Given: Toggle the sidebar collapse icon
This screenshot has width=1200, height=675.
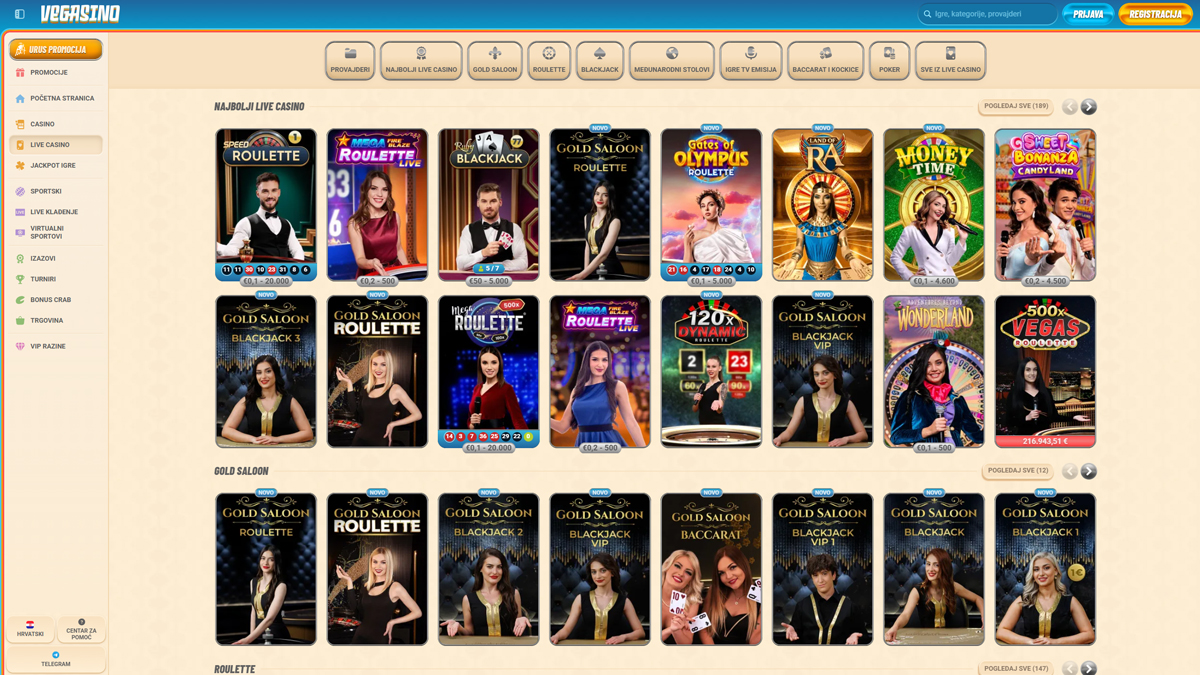Looking at the screenshot, I should pos(19,14).
